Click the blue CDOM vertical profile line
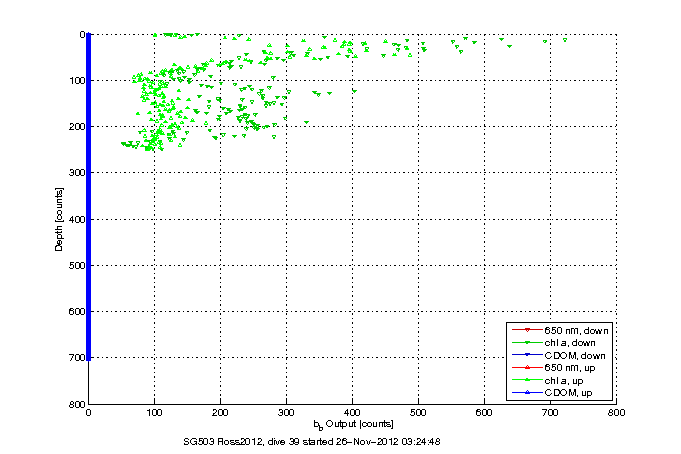681x454 pixels. point(89,196)
